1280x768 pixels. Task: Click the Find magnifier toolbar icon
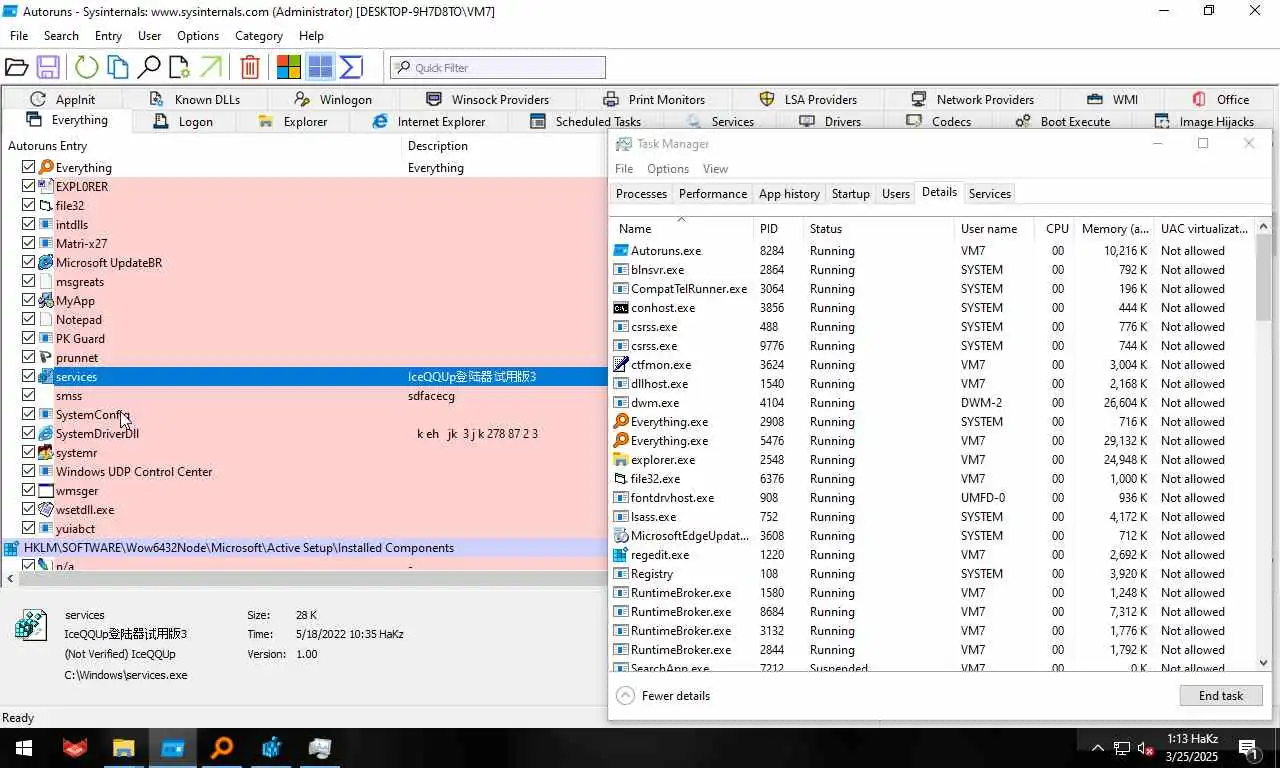pos(149,67)
